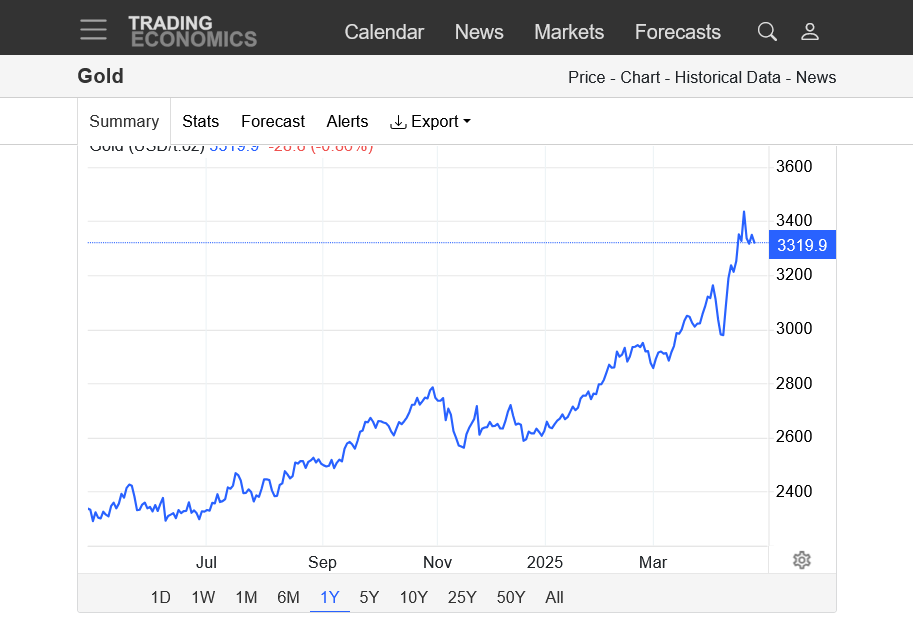Go to the News menu item

(479, 32)
